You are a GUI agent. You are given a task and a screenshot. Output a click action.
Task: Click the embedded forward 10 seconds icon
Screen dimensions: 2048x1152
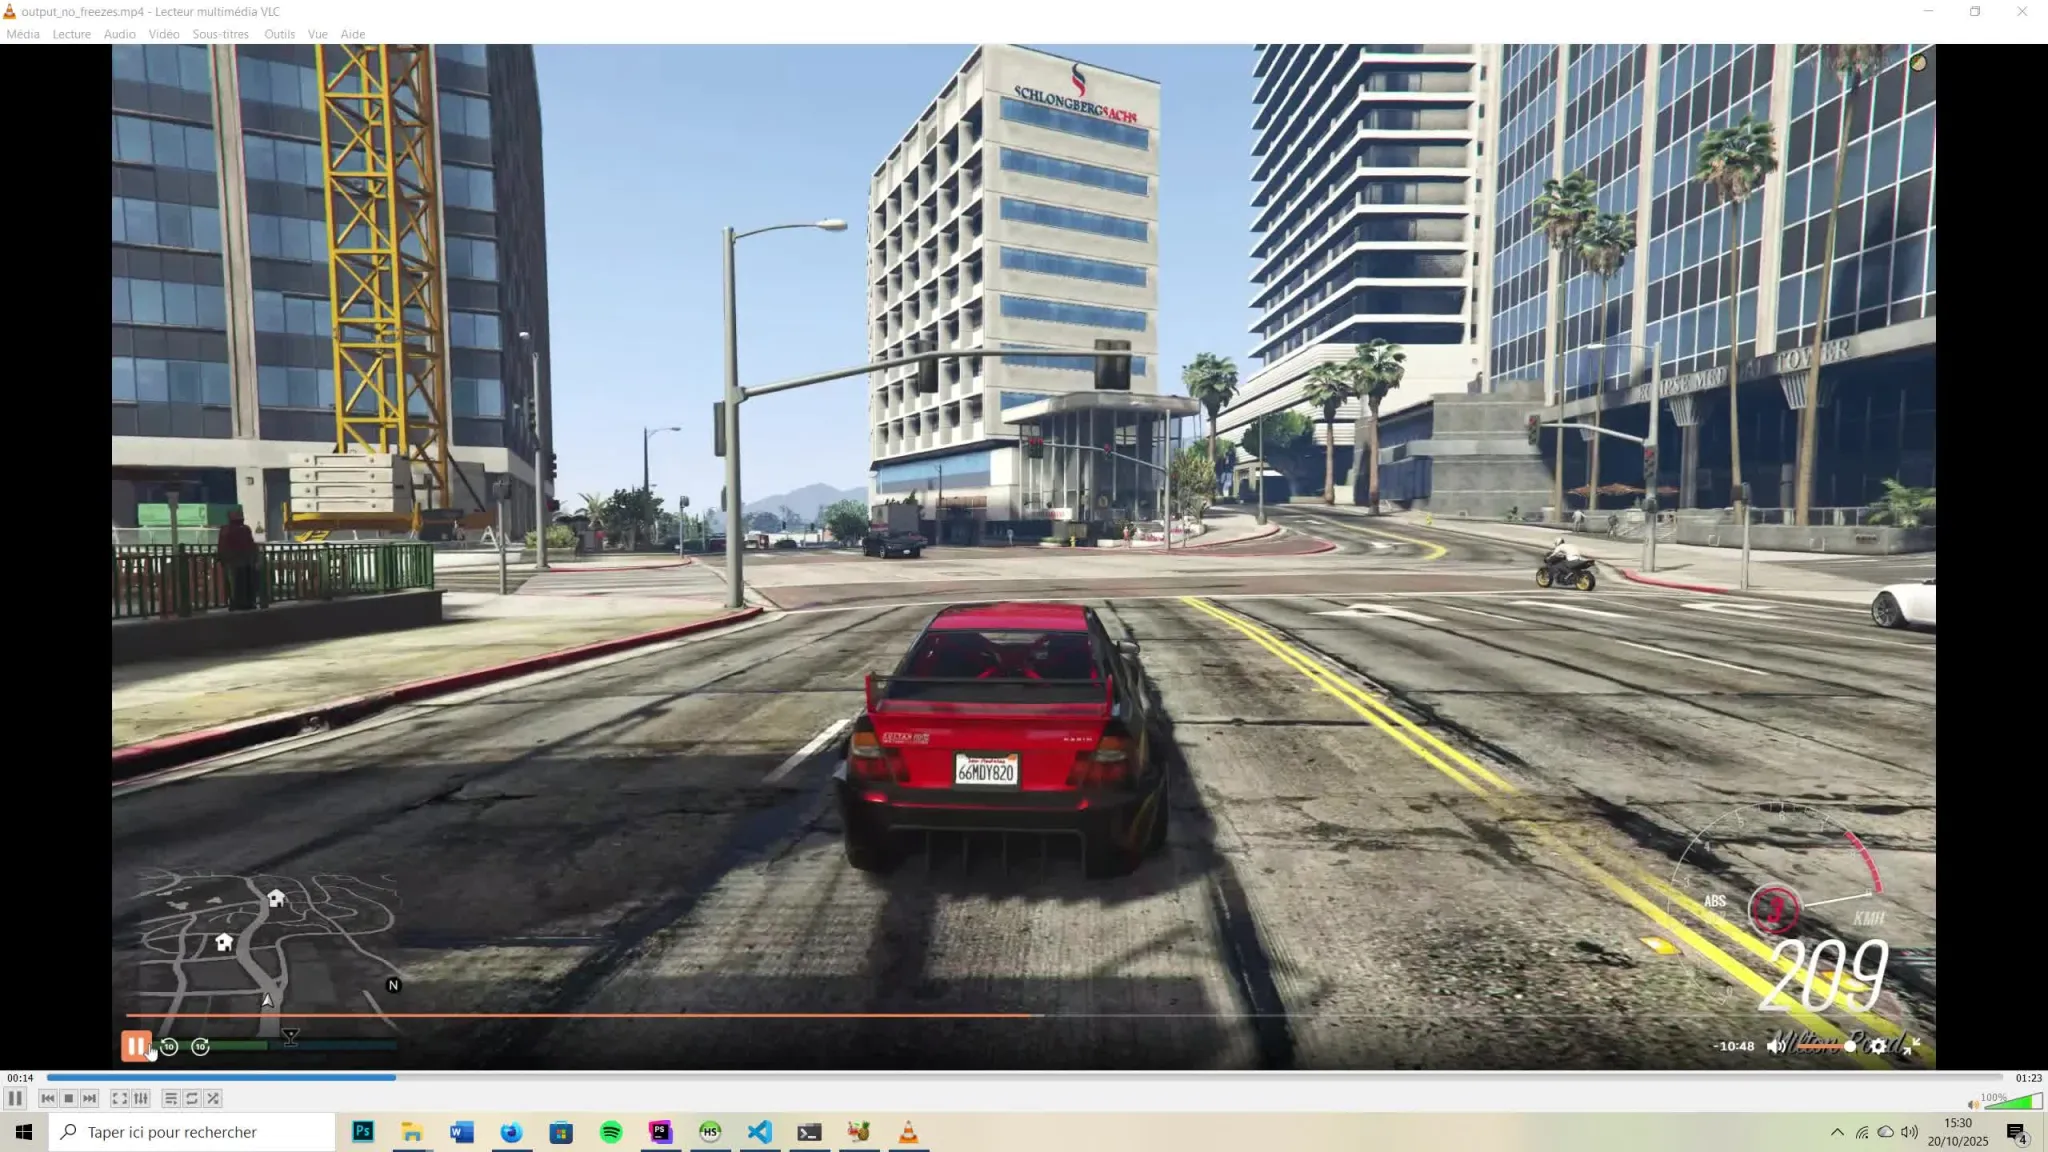201,1046
